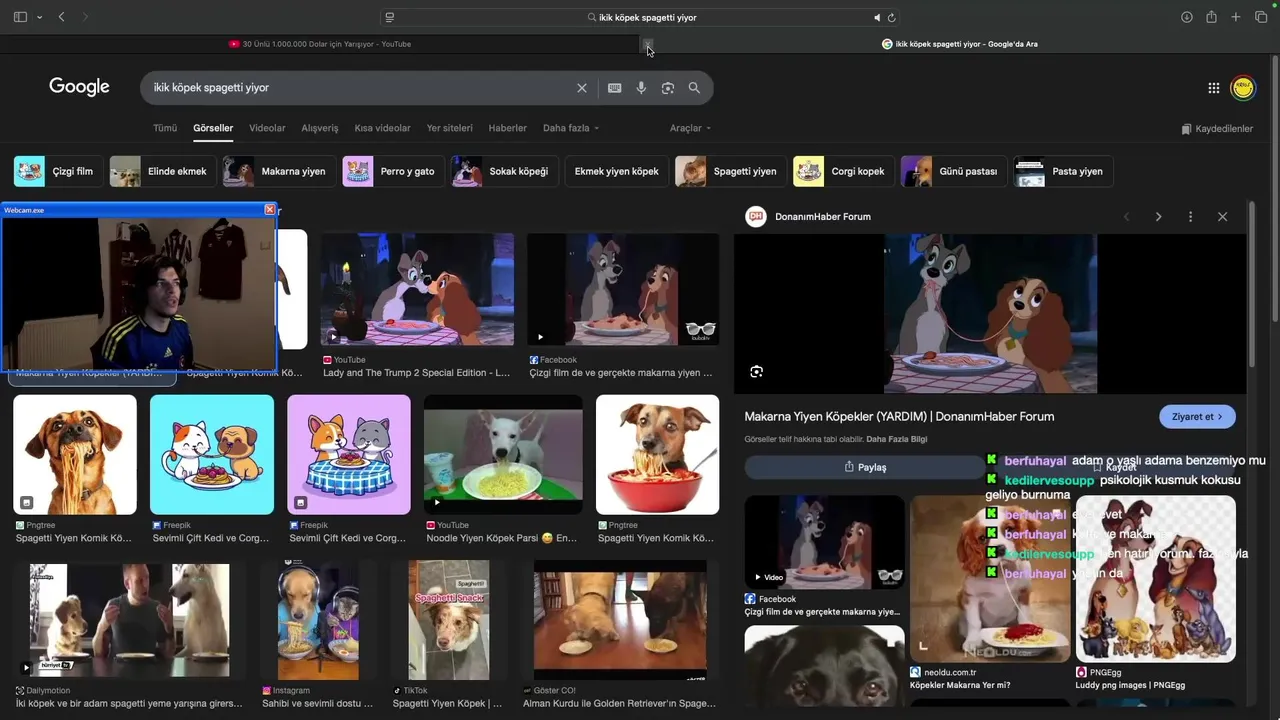Image resolution: width=1280 pixels, height=720 pixels.
Task: Click the Google search text field
Action: (360, 88)
